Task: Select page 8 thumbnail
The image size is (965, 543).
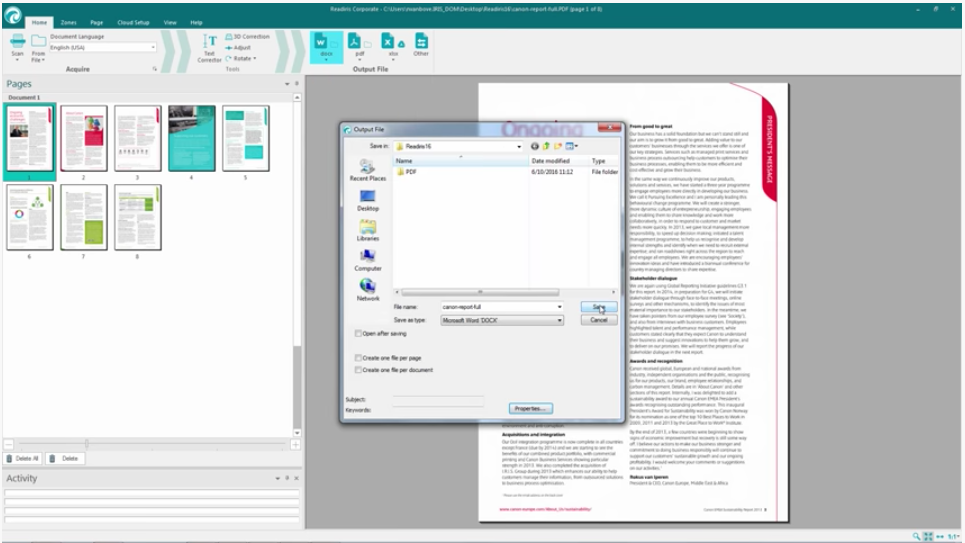Action: click(138, 217)
